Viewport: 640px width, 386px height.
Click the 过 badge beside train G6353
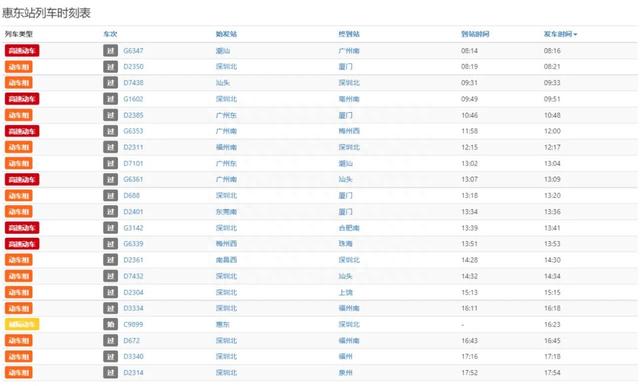(x=110, y=131)
